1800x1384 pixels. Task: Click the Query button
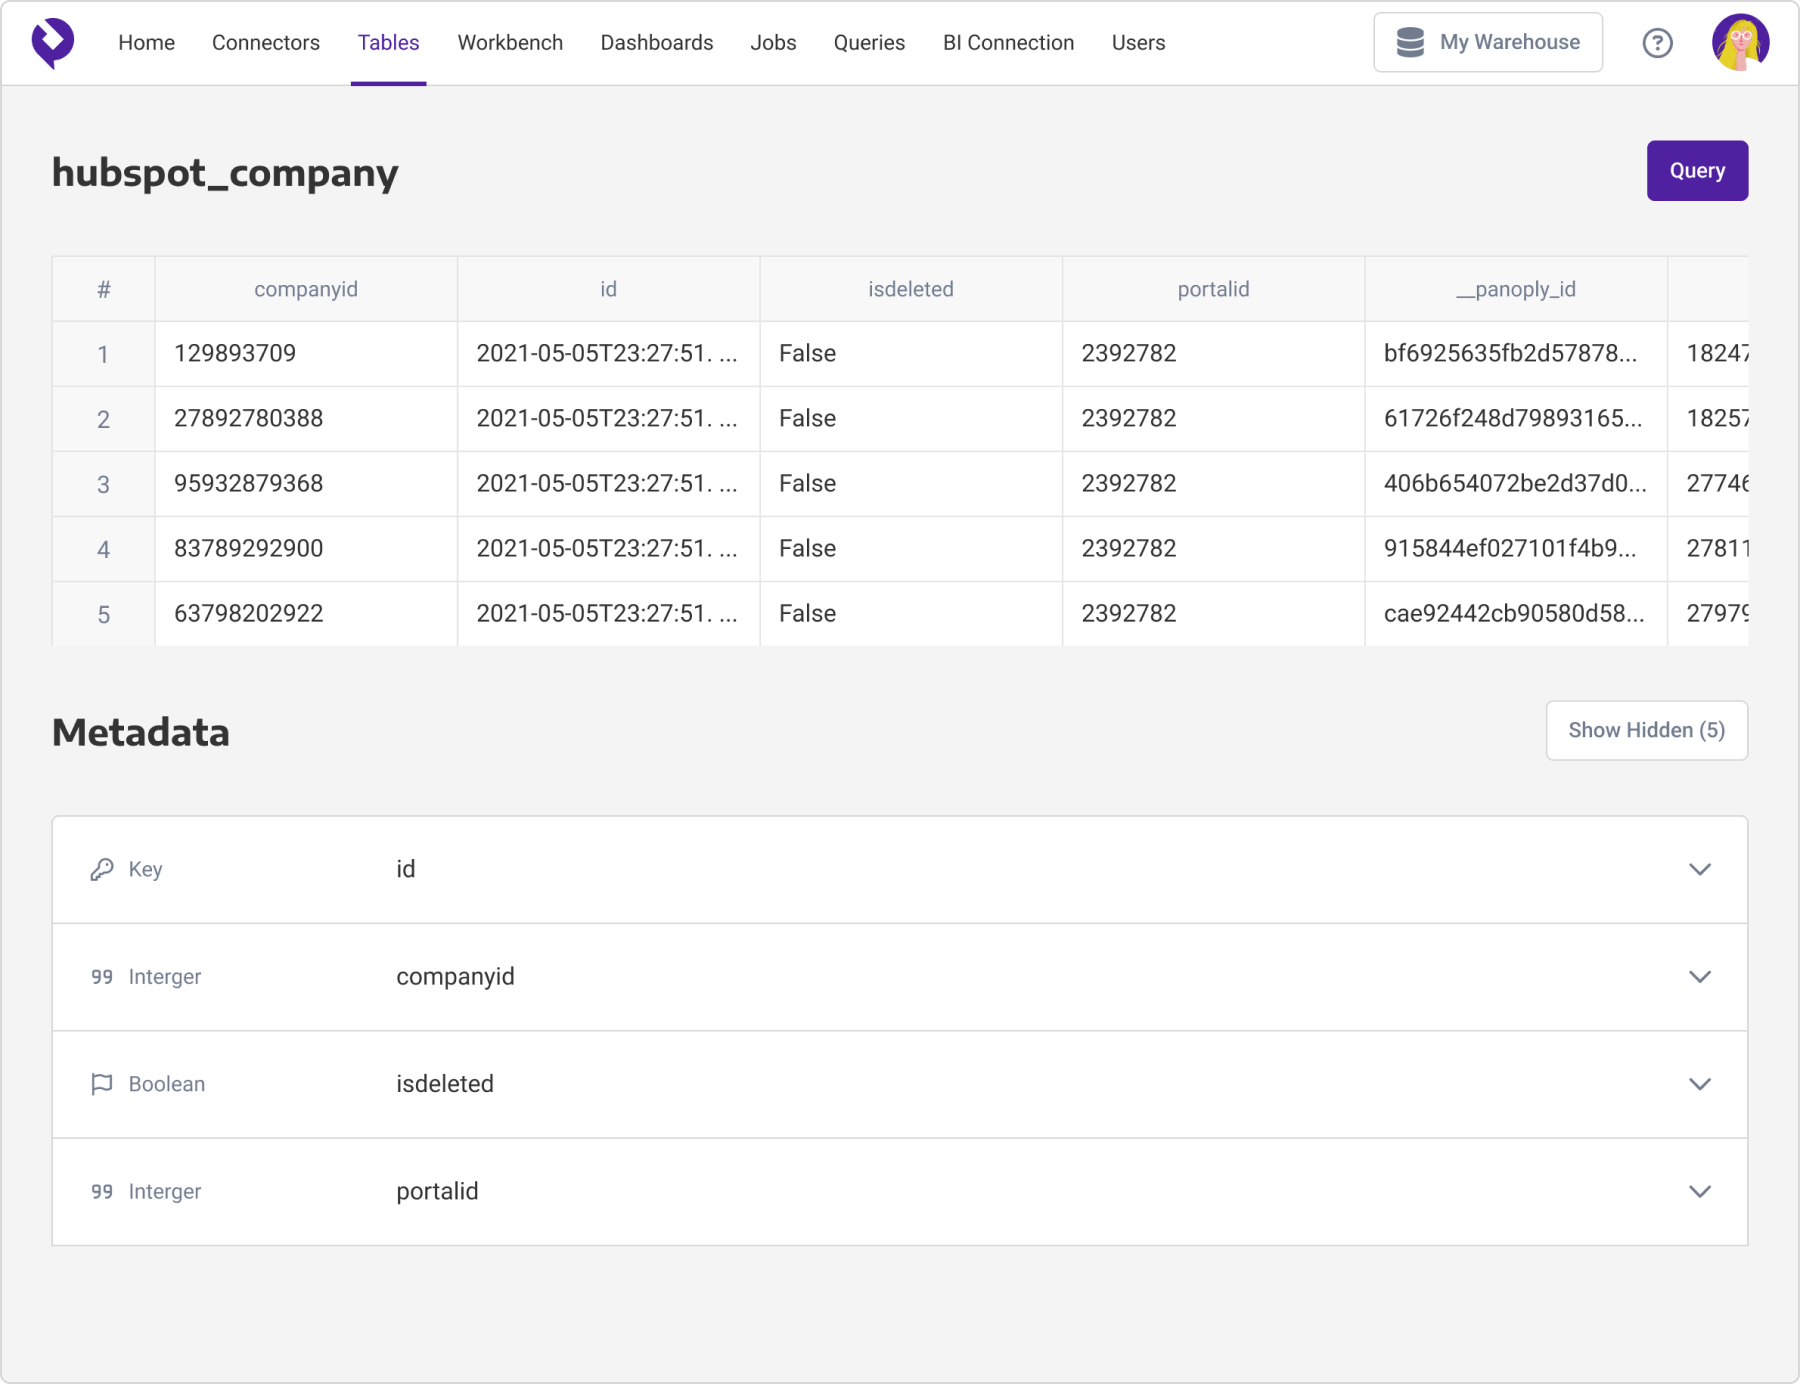click(1697, 171)
